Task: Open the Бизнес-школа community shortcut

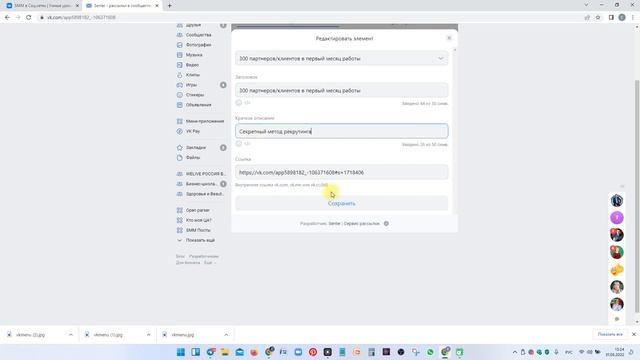Action: tap(201, 184)
